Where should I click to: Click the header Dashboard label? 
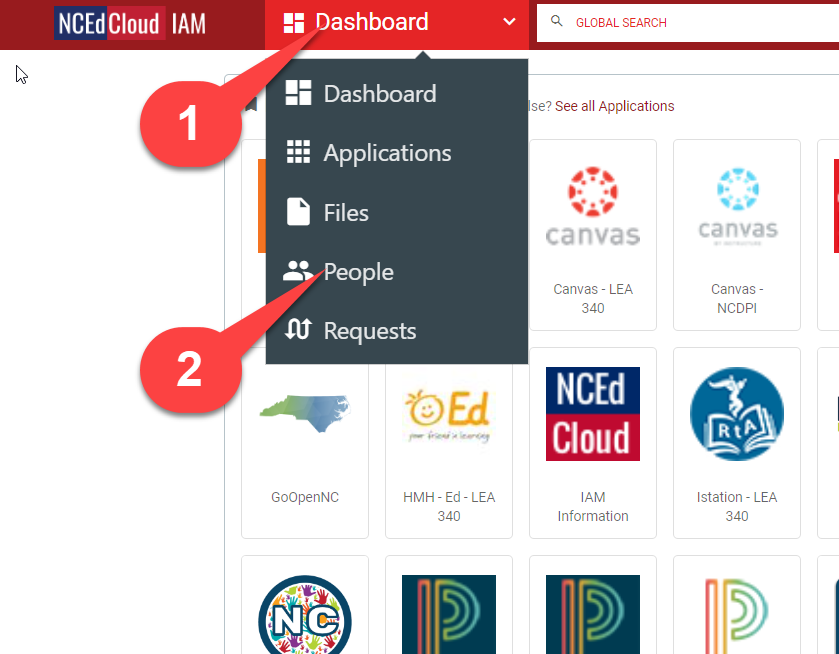click(371, 22)
